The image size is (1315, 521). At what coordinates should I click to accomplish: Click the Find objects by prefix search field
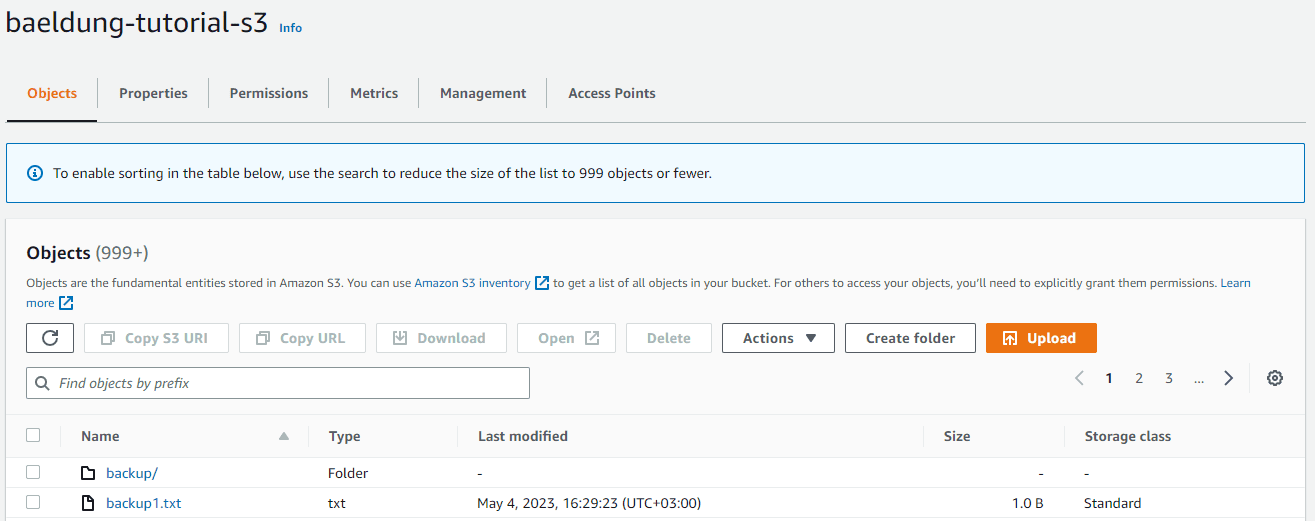pyautogui.click(x=278, y=383)
